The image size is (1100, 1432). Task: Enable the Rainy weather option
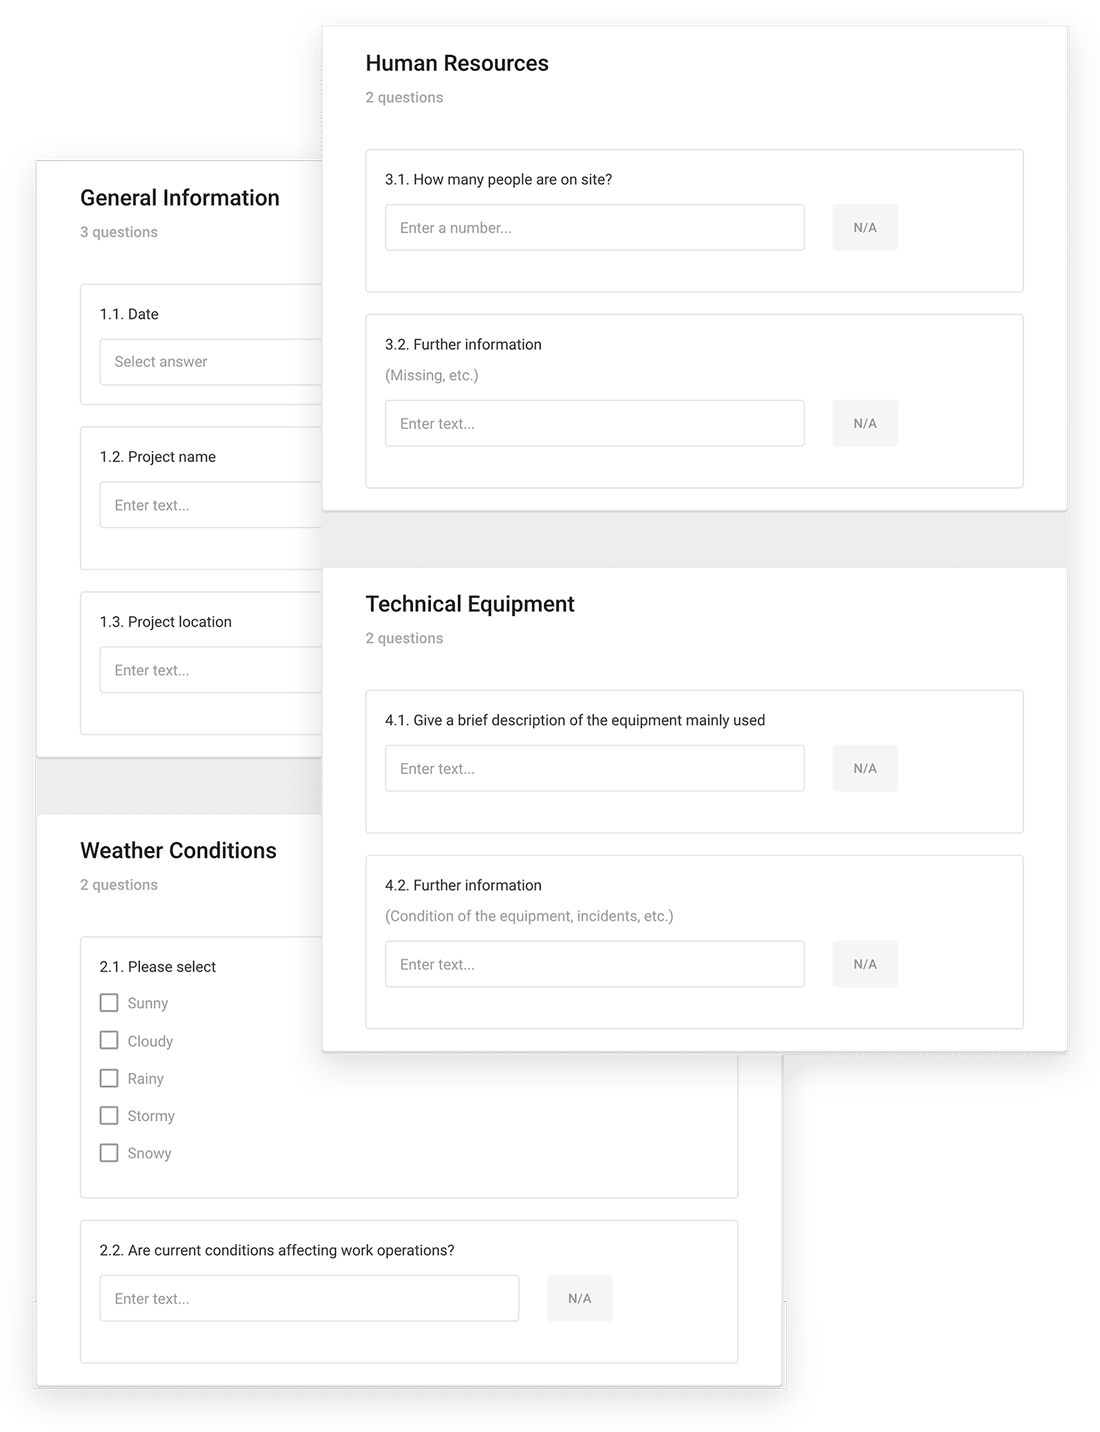(x=109, y=1078)
